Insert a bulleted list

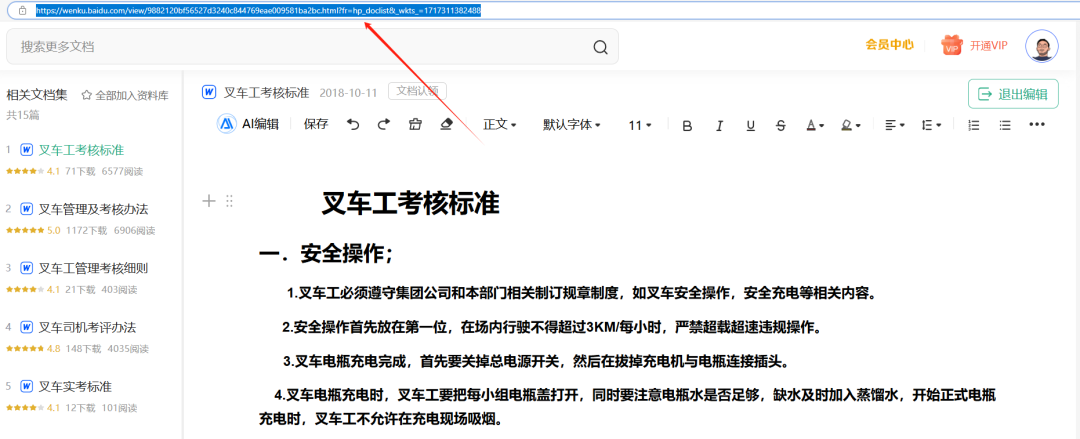pos(1005,125)
